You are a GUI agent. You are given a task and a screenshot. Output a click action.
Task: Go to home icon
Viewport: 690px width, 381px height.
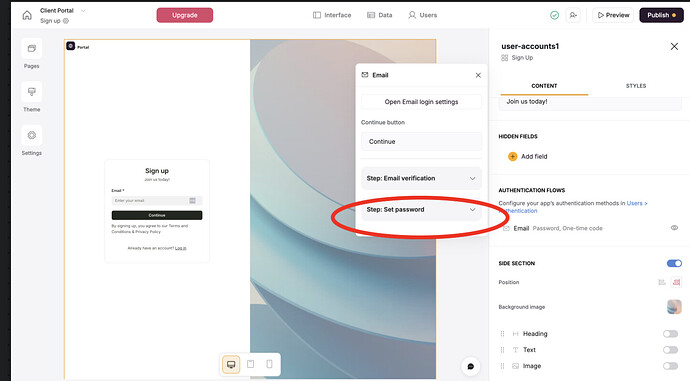tap(27, 15)
